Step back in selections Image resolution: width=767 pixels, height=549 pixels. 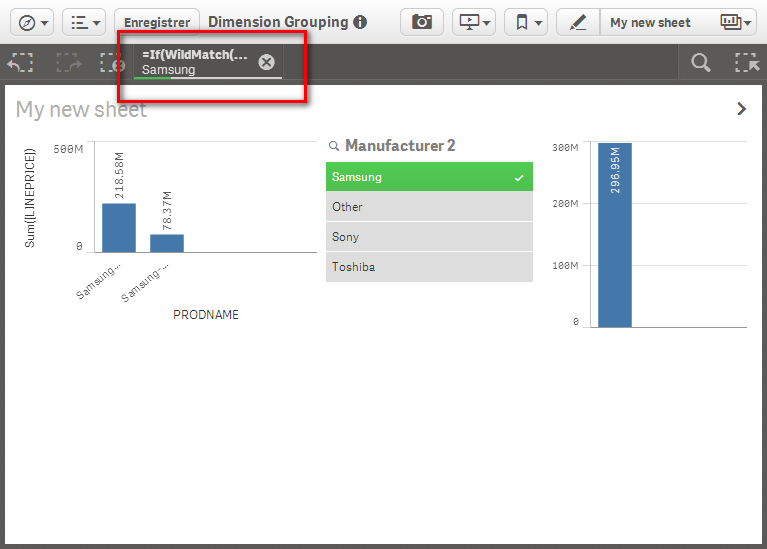(x=21, y=63)
